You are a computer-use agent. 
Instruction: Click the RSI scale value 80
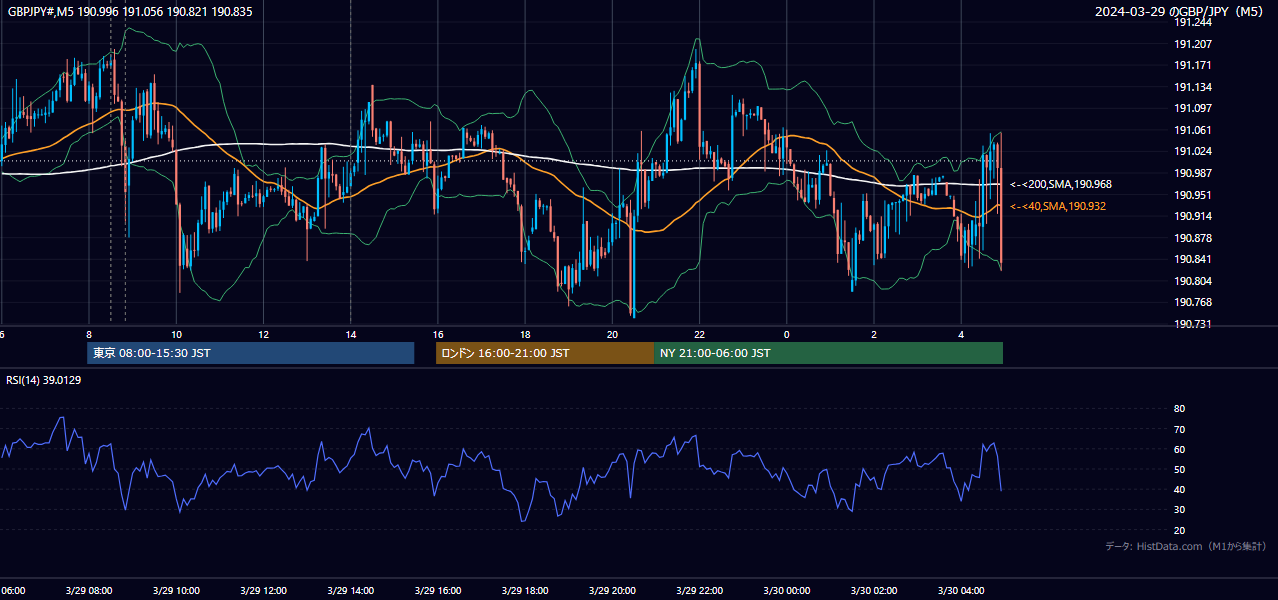click(1179, 409)
